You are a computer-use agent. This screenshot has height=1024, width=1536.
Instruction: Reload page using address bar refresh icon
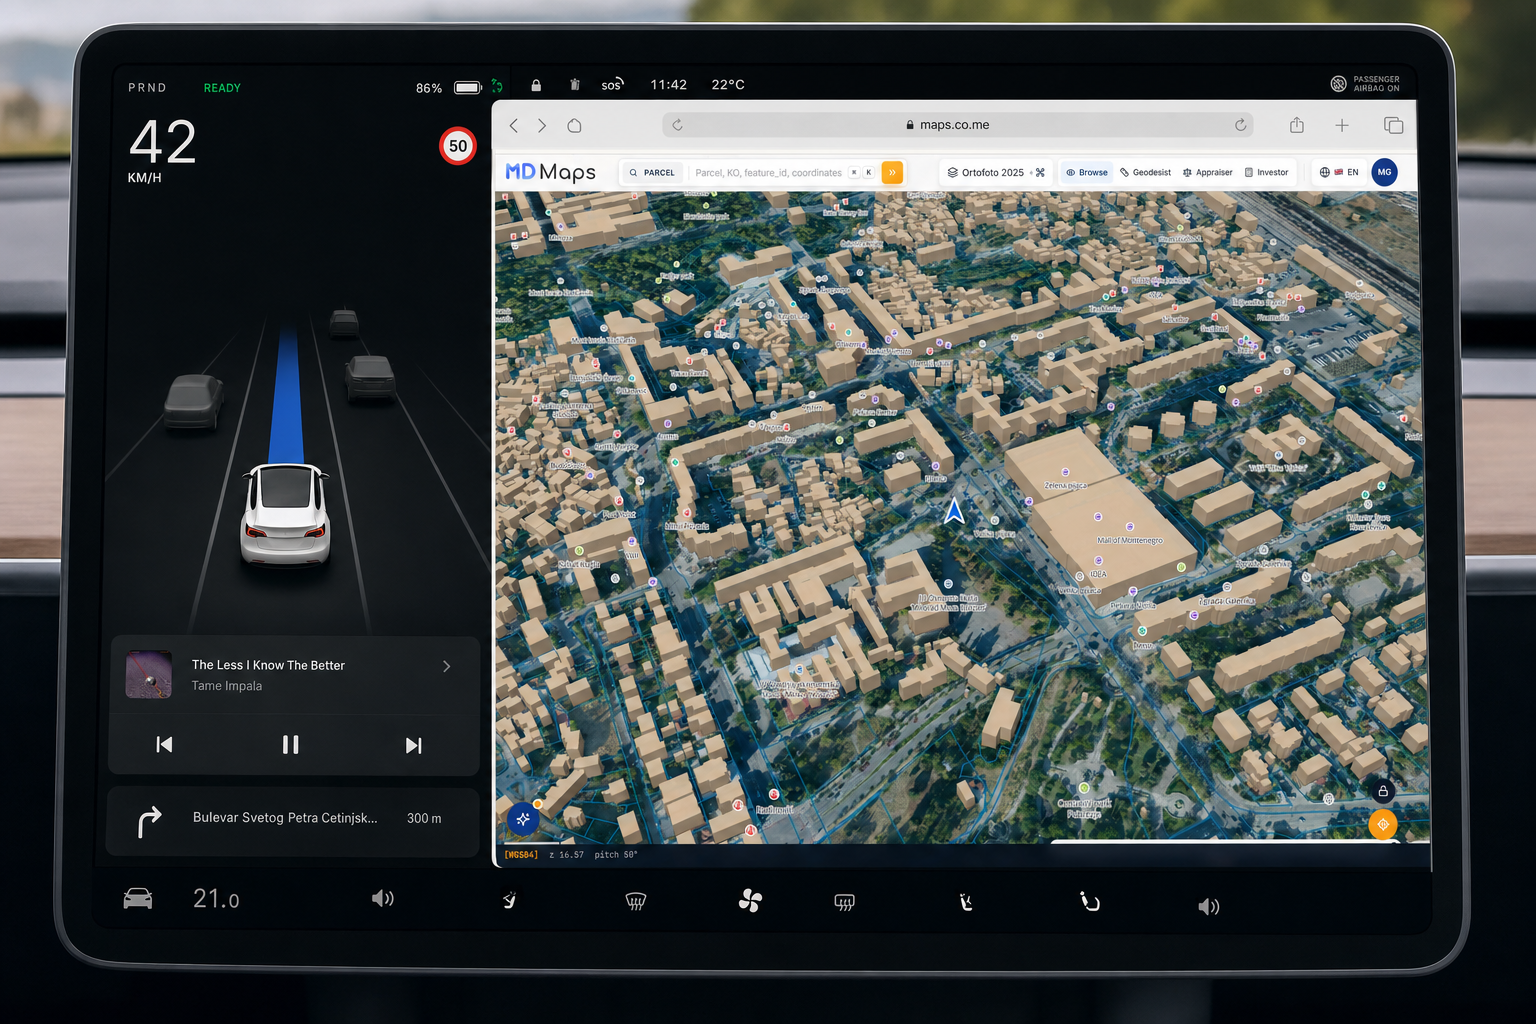point(1240,125)
